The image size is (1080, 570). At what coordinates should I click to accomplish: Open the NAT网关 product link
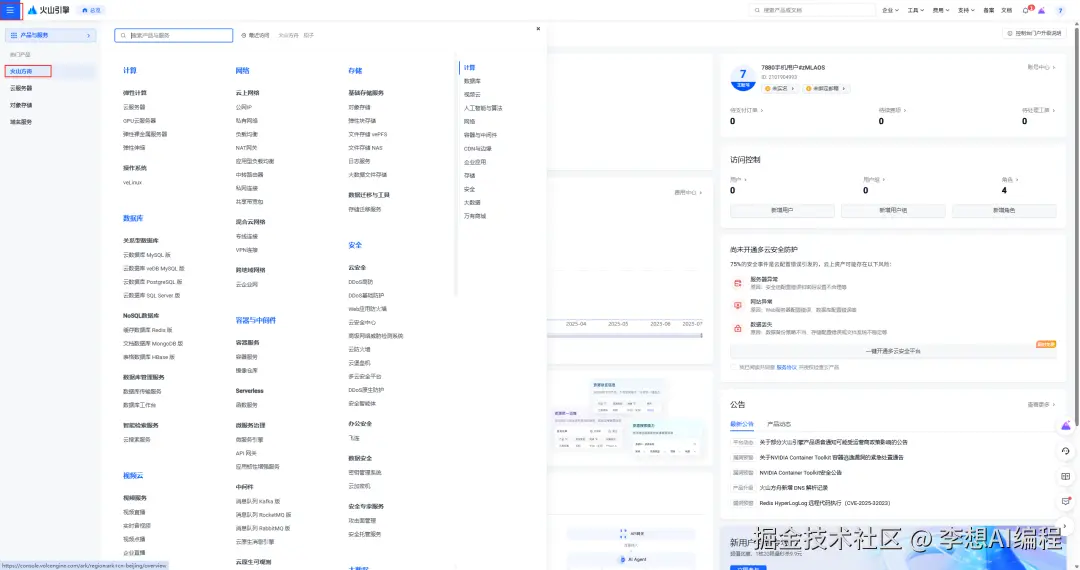click(246, 147)
